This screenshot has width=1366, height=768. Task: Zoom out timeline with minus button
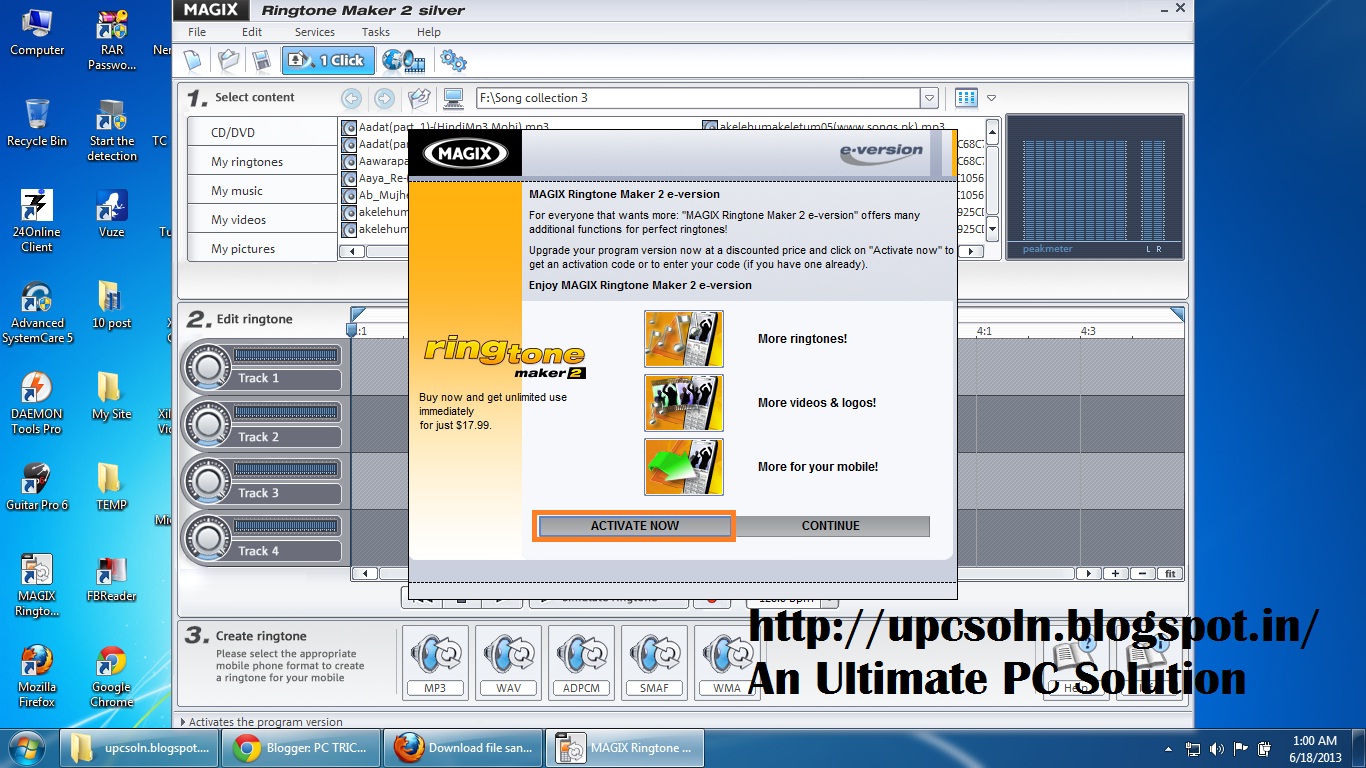(1143, 574)
